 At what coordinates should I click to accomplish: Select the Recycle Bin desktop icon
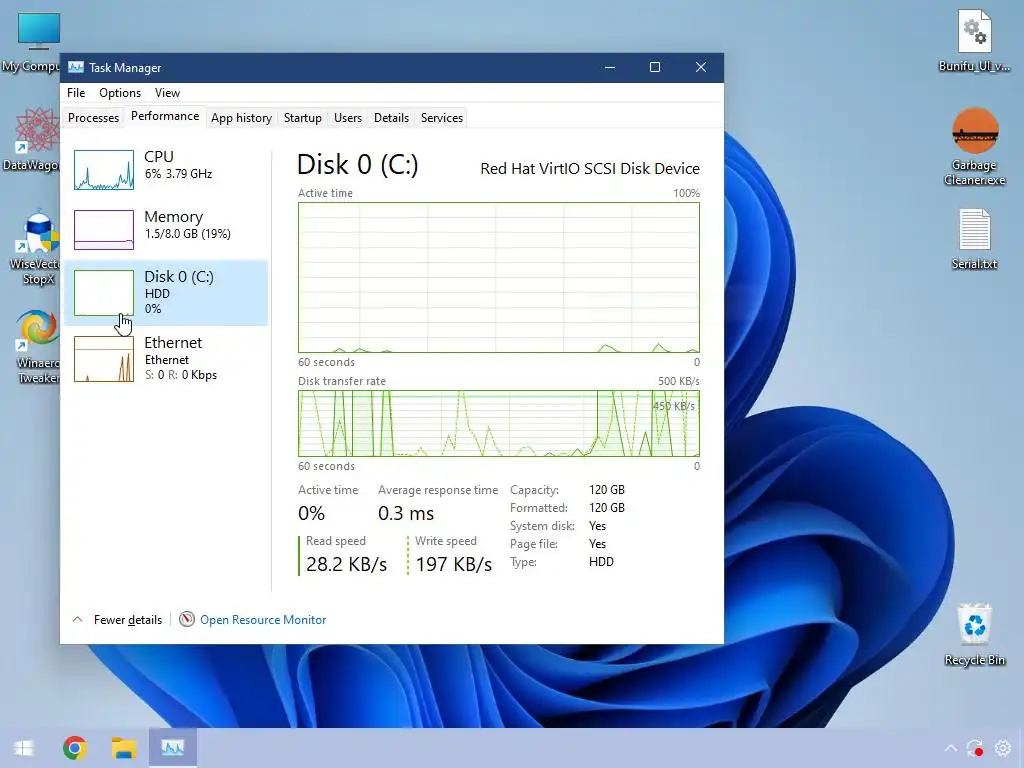(x=974, y=635)
